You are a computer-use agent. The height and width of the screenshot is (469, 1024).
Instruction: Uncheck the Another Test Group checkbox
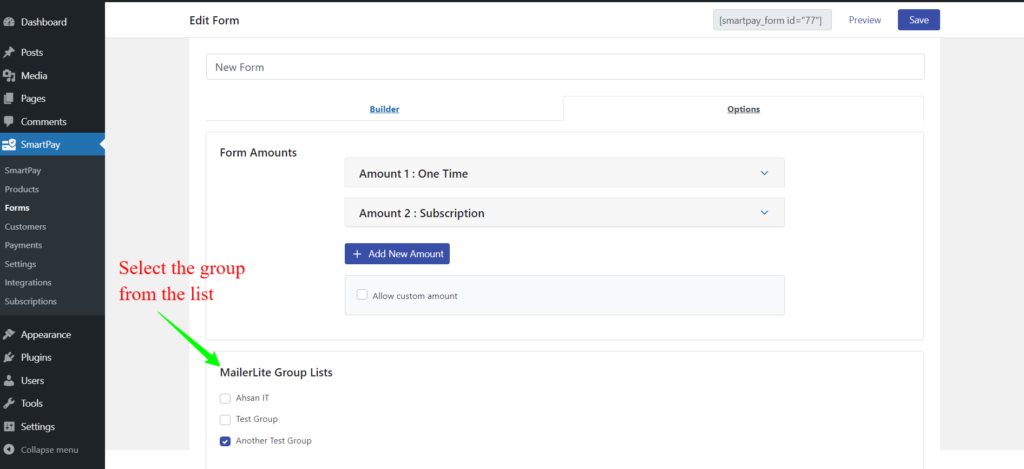coord(225,441)
